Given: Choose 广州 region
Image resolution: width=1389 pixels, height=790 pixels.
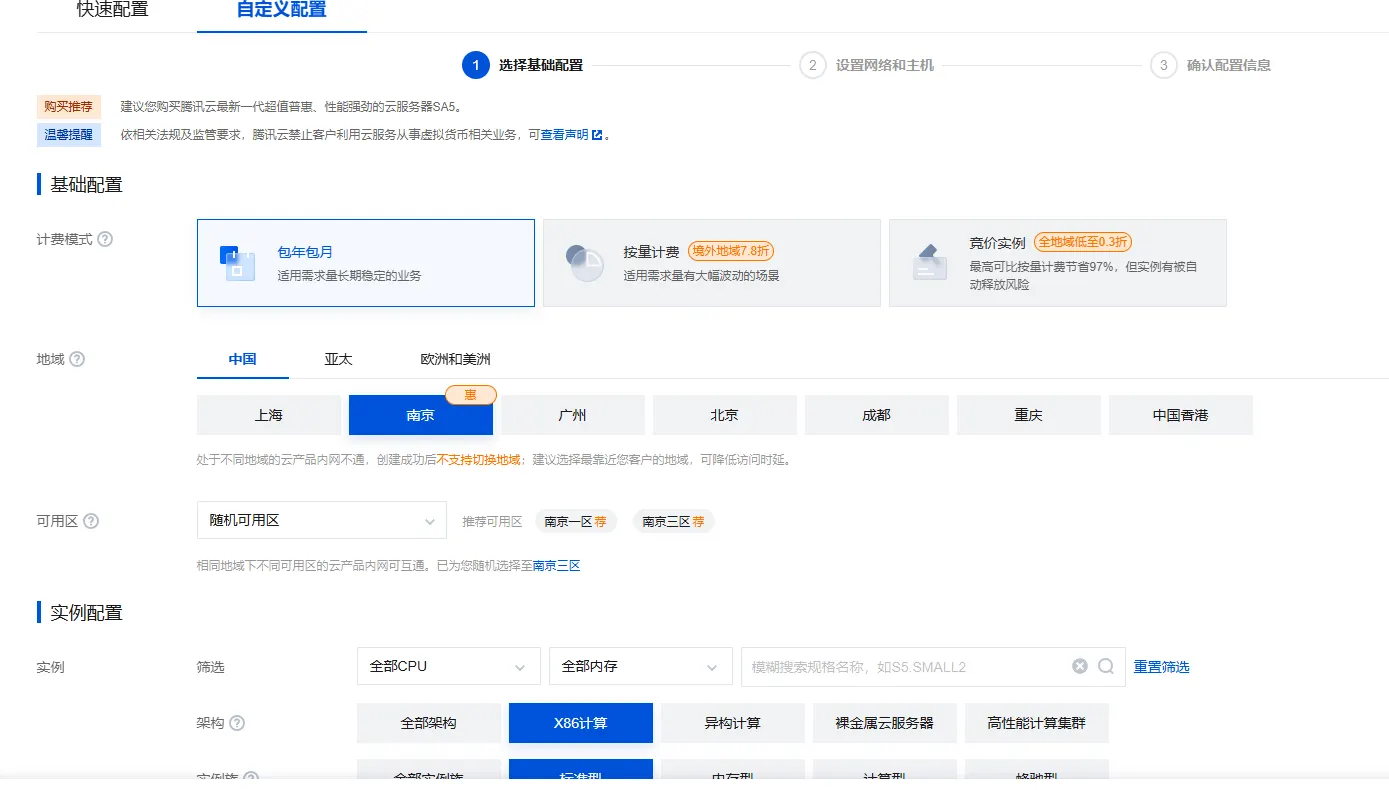Looking at the screenshot, I should tap(573, 415).
